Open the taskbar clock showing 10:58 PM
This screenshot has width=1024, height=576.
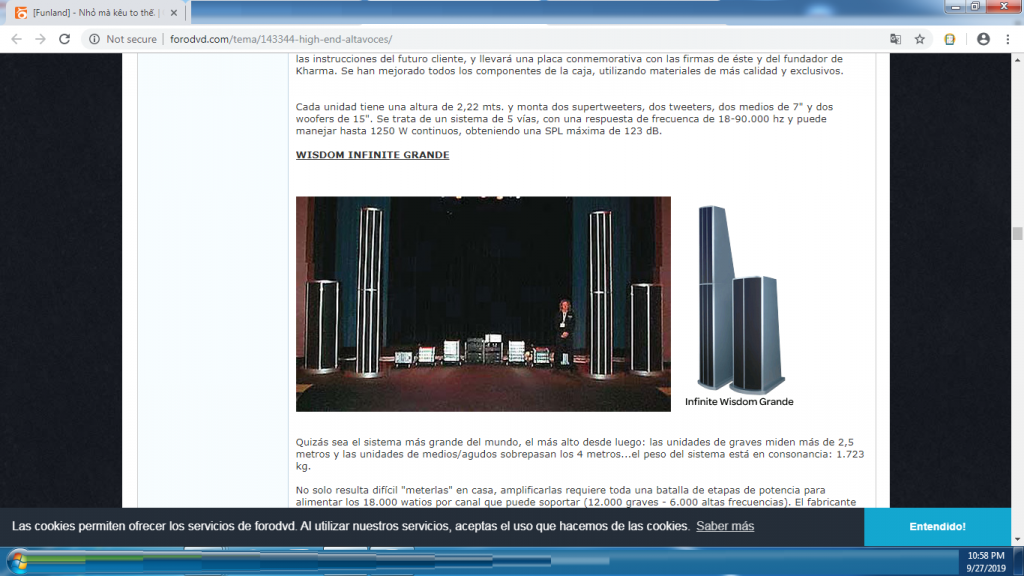pyautogui.click(x=986, y=556)
